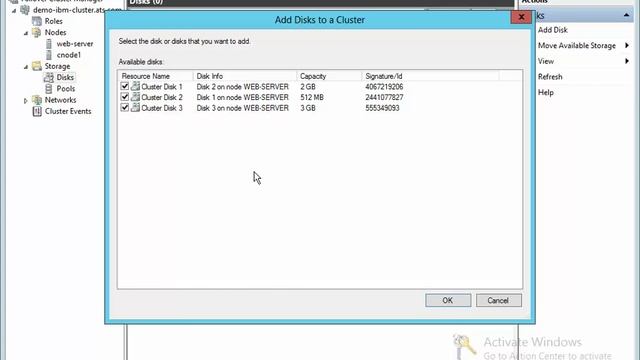Select the Cluster Disk 2 name text
Image resolution: width=640 pixels, height=360 pixels.
[162, 97]
